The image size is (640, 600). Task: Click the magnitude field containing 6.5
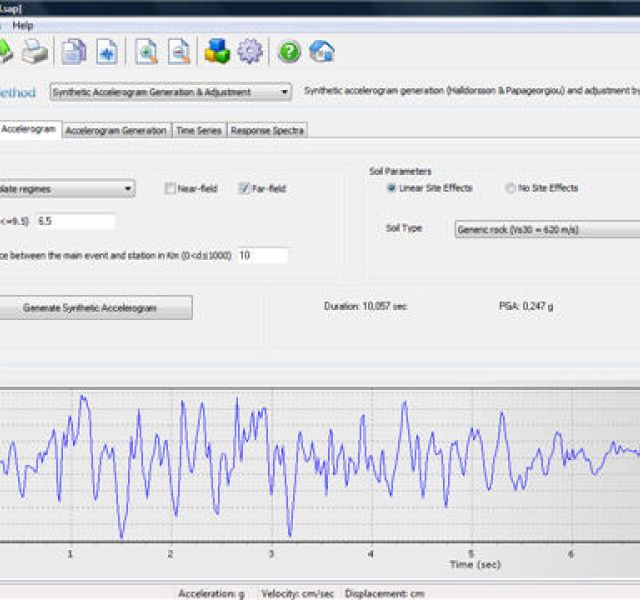pos(76,221)
